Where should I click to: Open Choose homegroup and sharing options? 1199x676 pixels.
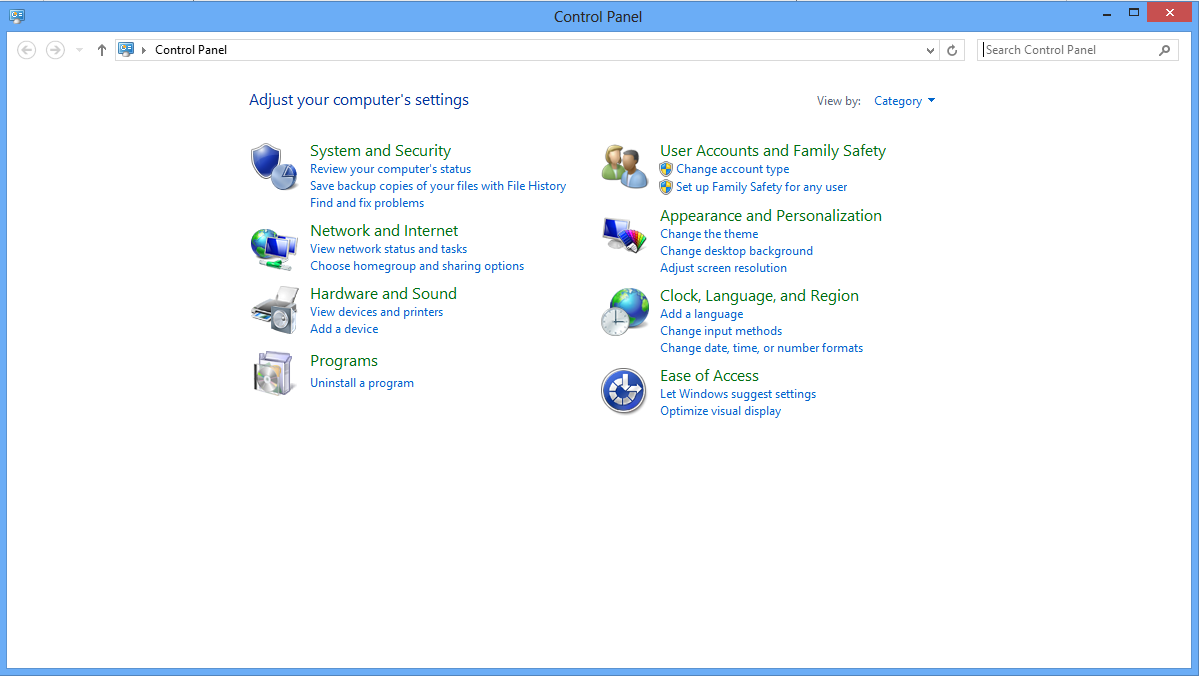pyautogui.click(x=417, y=266)
